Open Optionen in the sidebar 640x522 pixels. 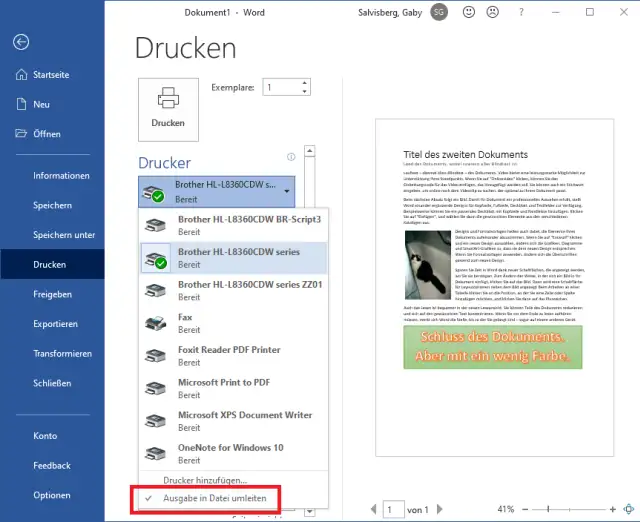coord(52,495)
